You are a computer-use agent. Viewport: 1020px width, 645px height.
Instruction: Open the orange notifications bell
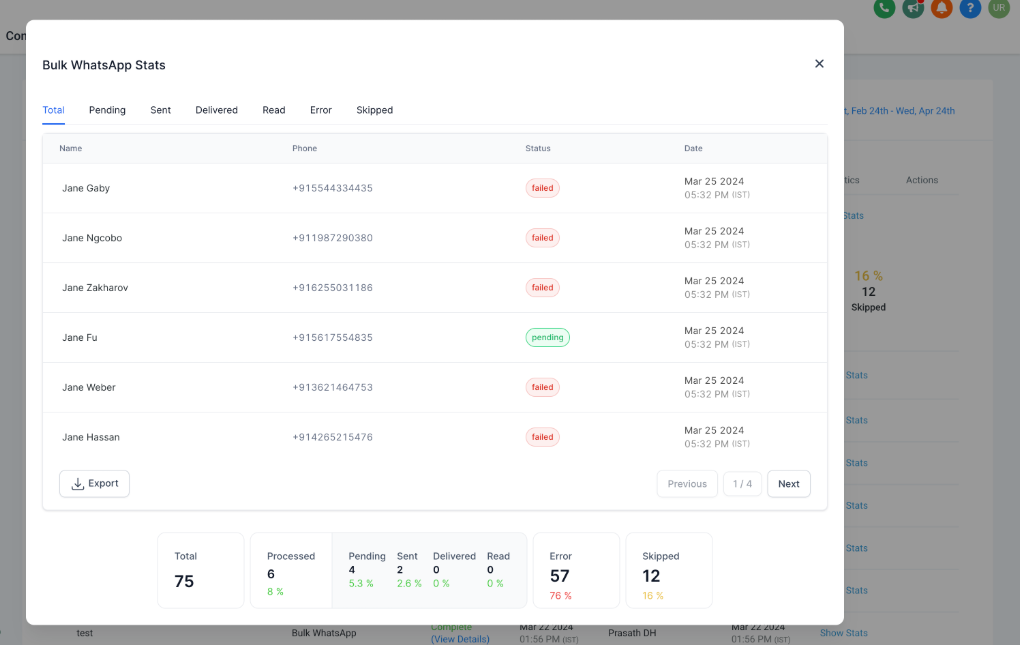click(x=941, y=8)
